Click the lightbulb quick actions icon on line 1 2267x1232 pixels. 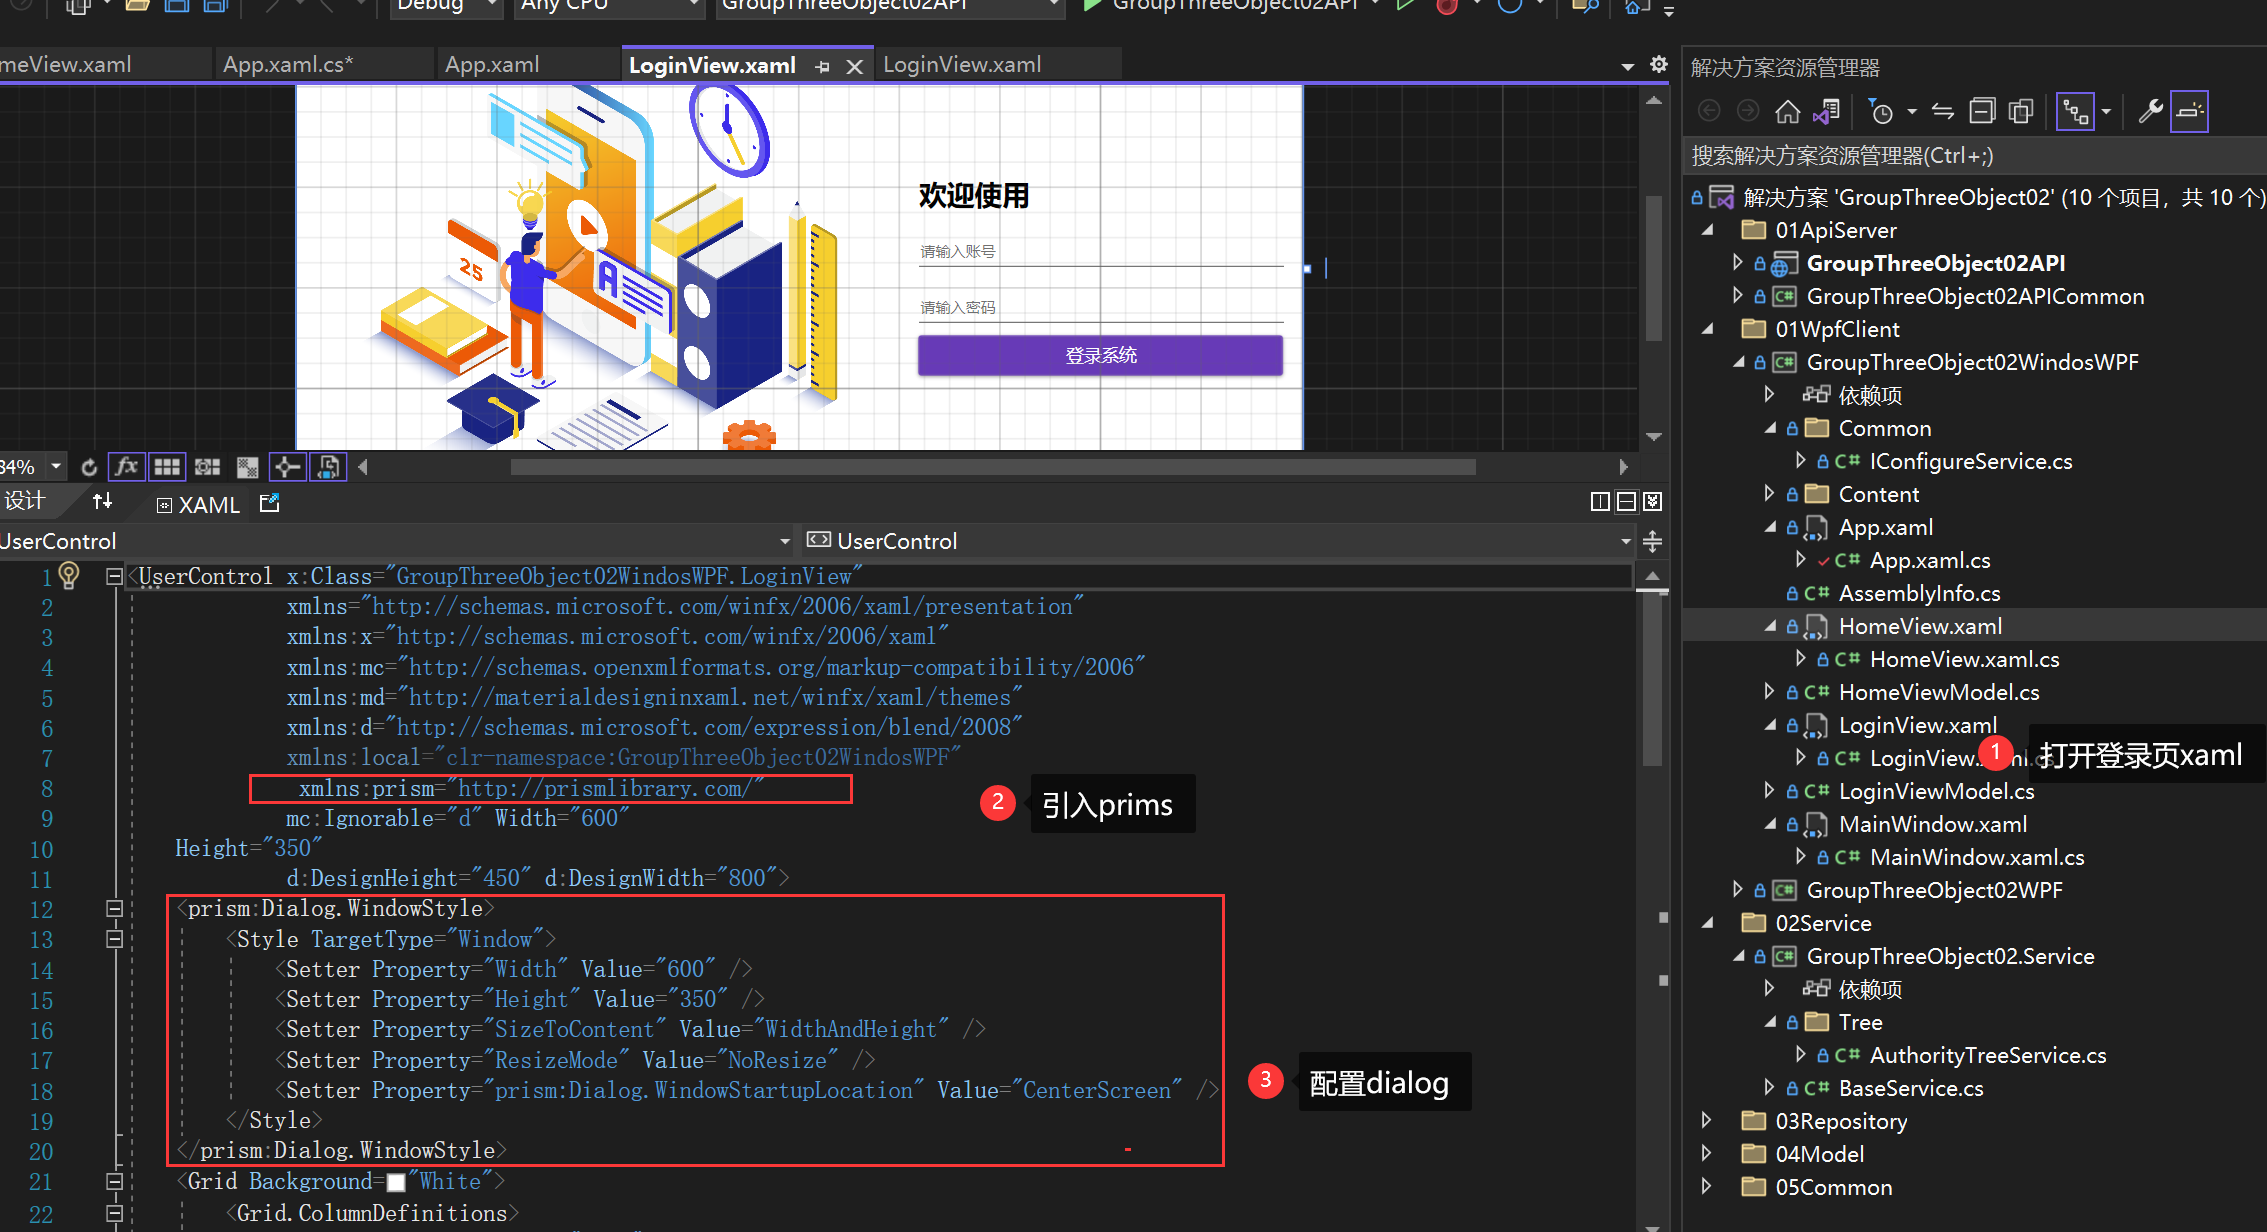click(69, 574)
